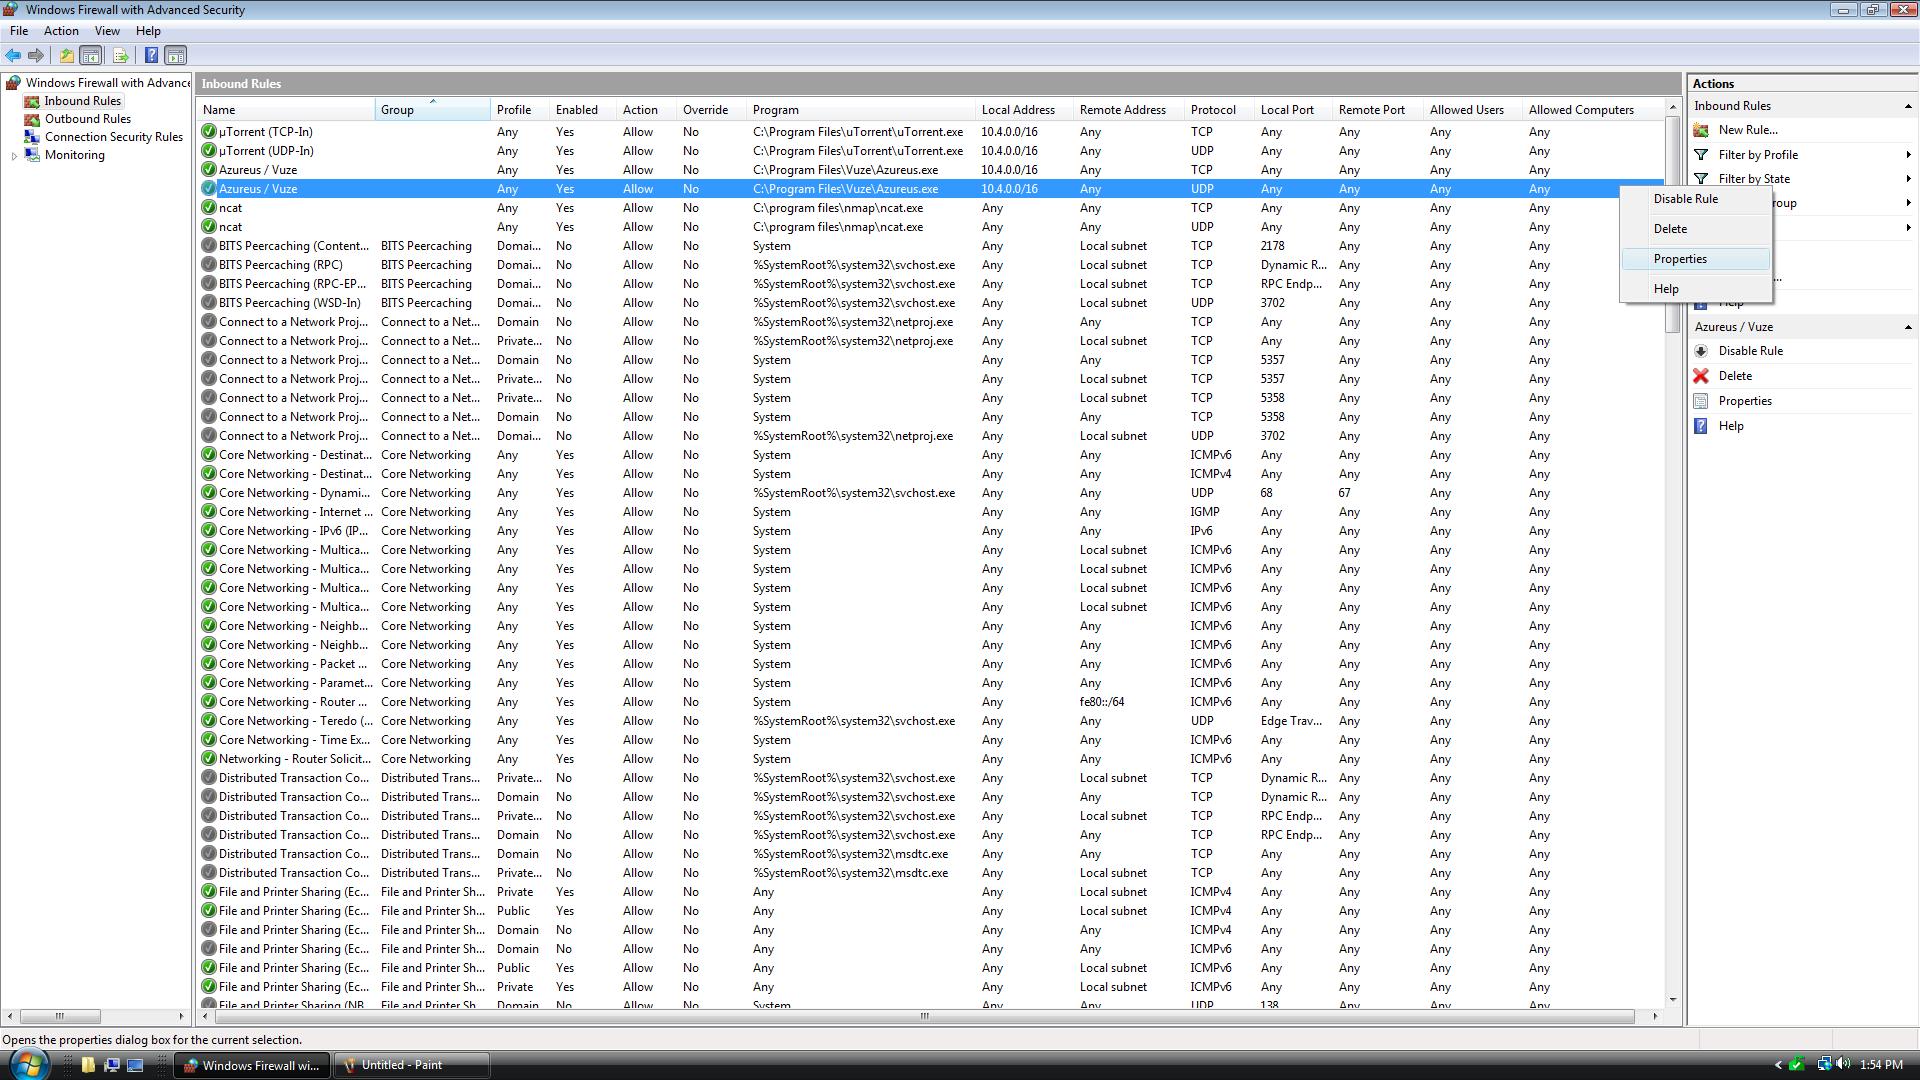Click Properties link under Azureus / Vuze actions

pyautogui.click(x=1745, y=401)
